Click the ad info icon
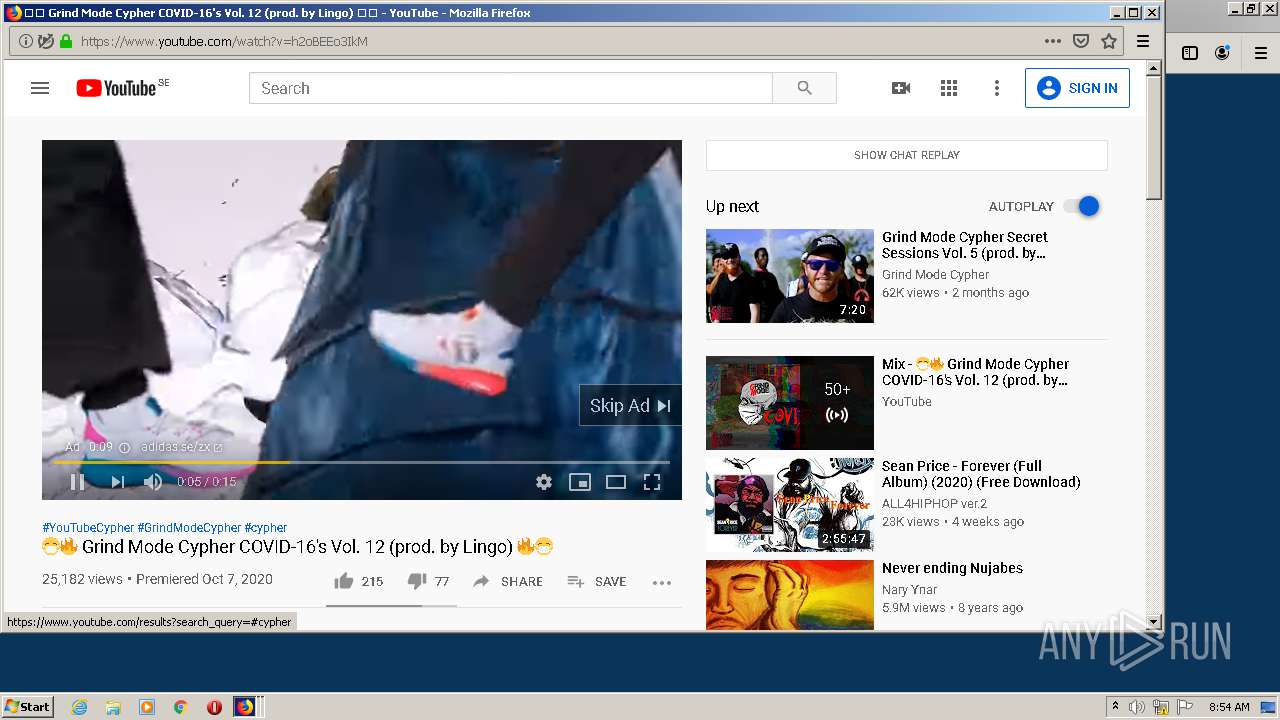Screen dimensions: 1280x720 (125, 447)
